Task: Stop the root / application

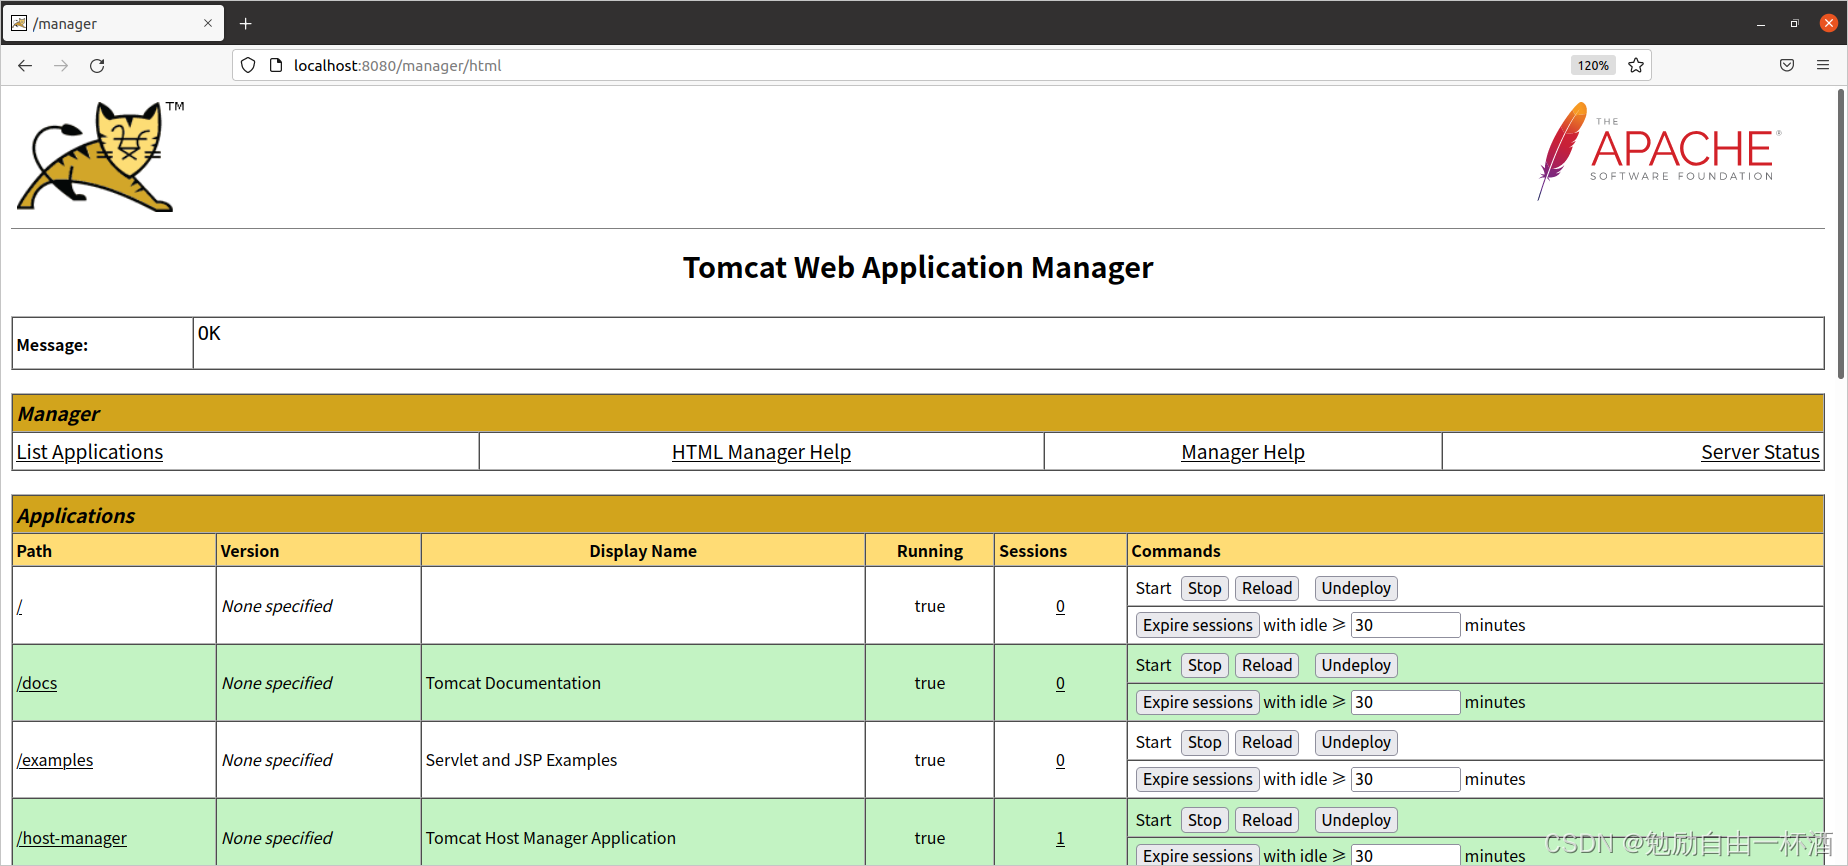Action: point(1204,588)
